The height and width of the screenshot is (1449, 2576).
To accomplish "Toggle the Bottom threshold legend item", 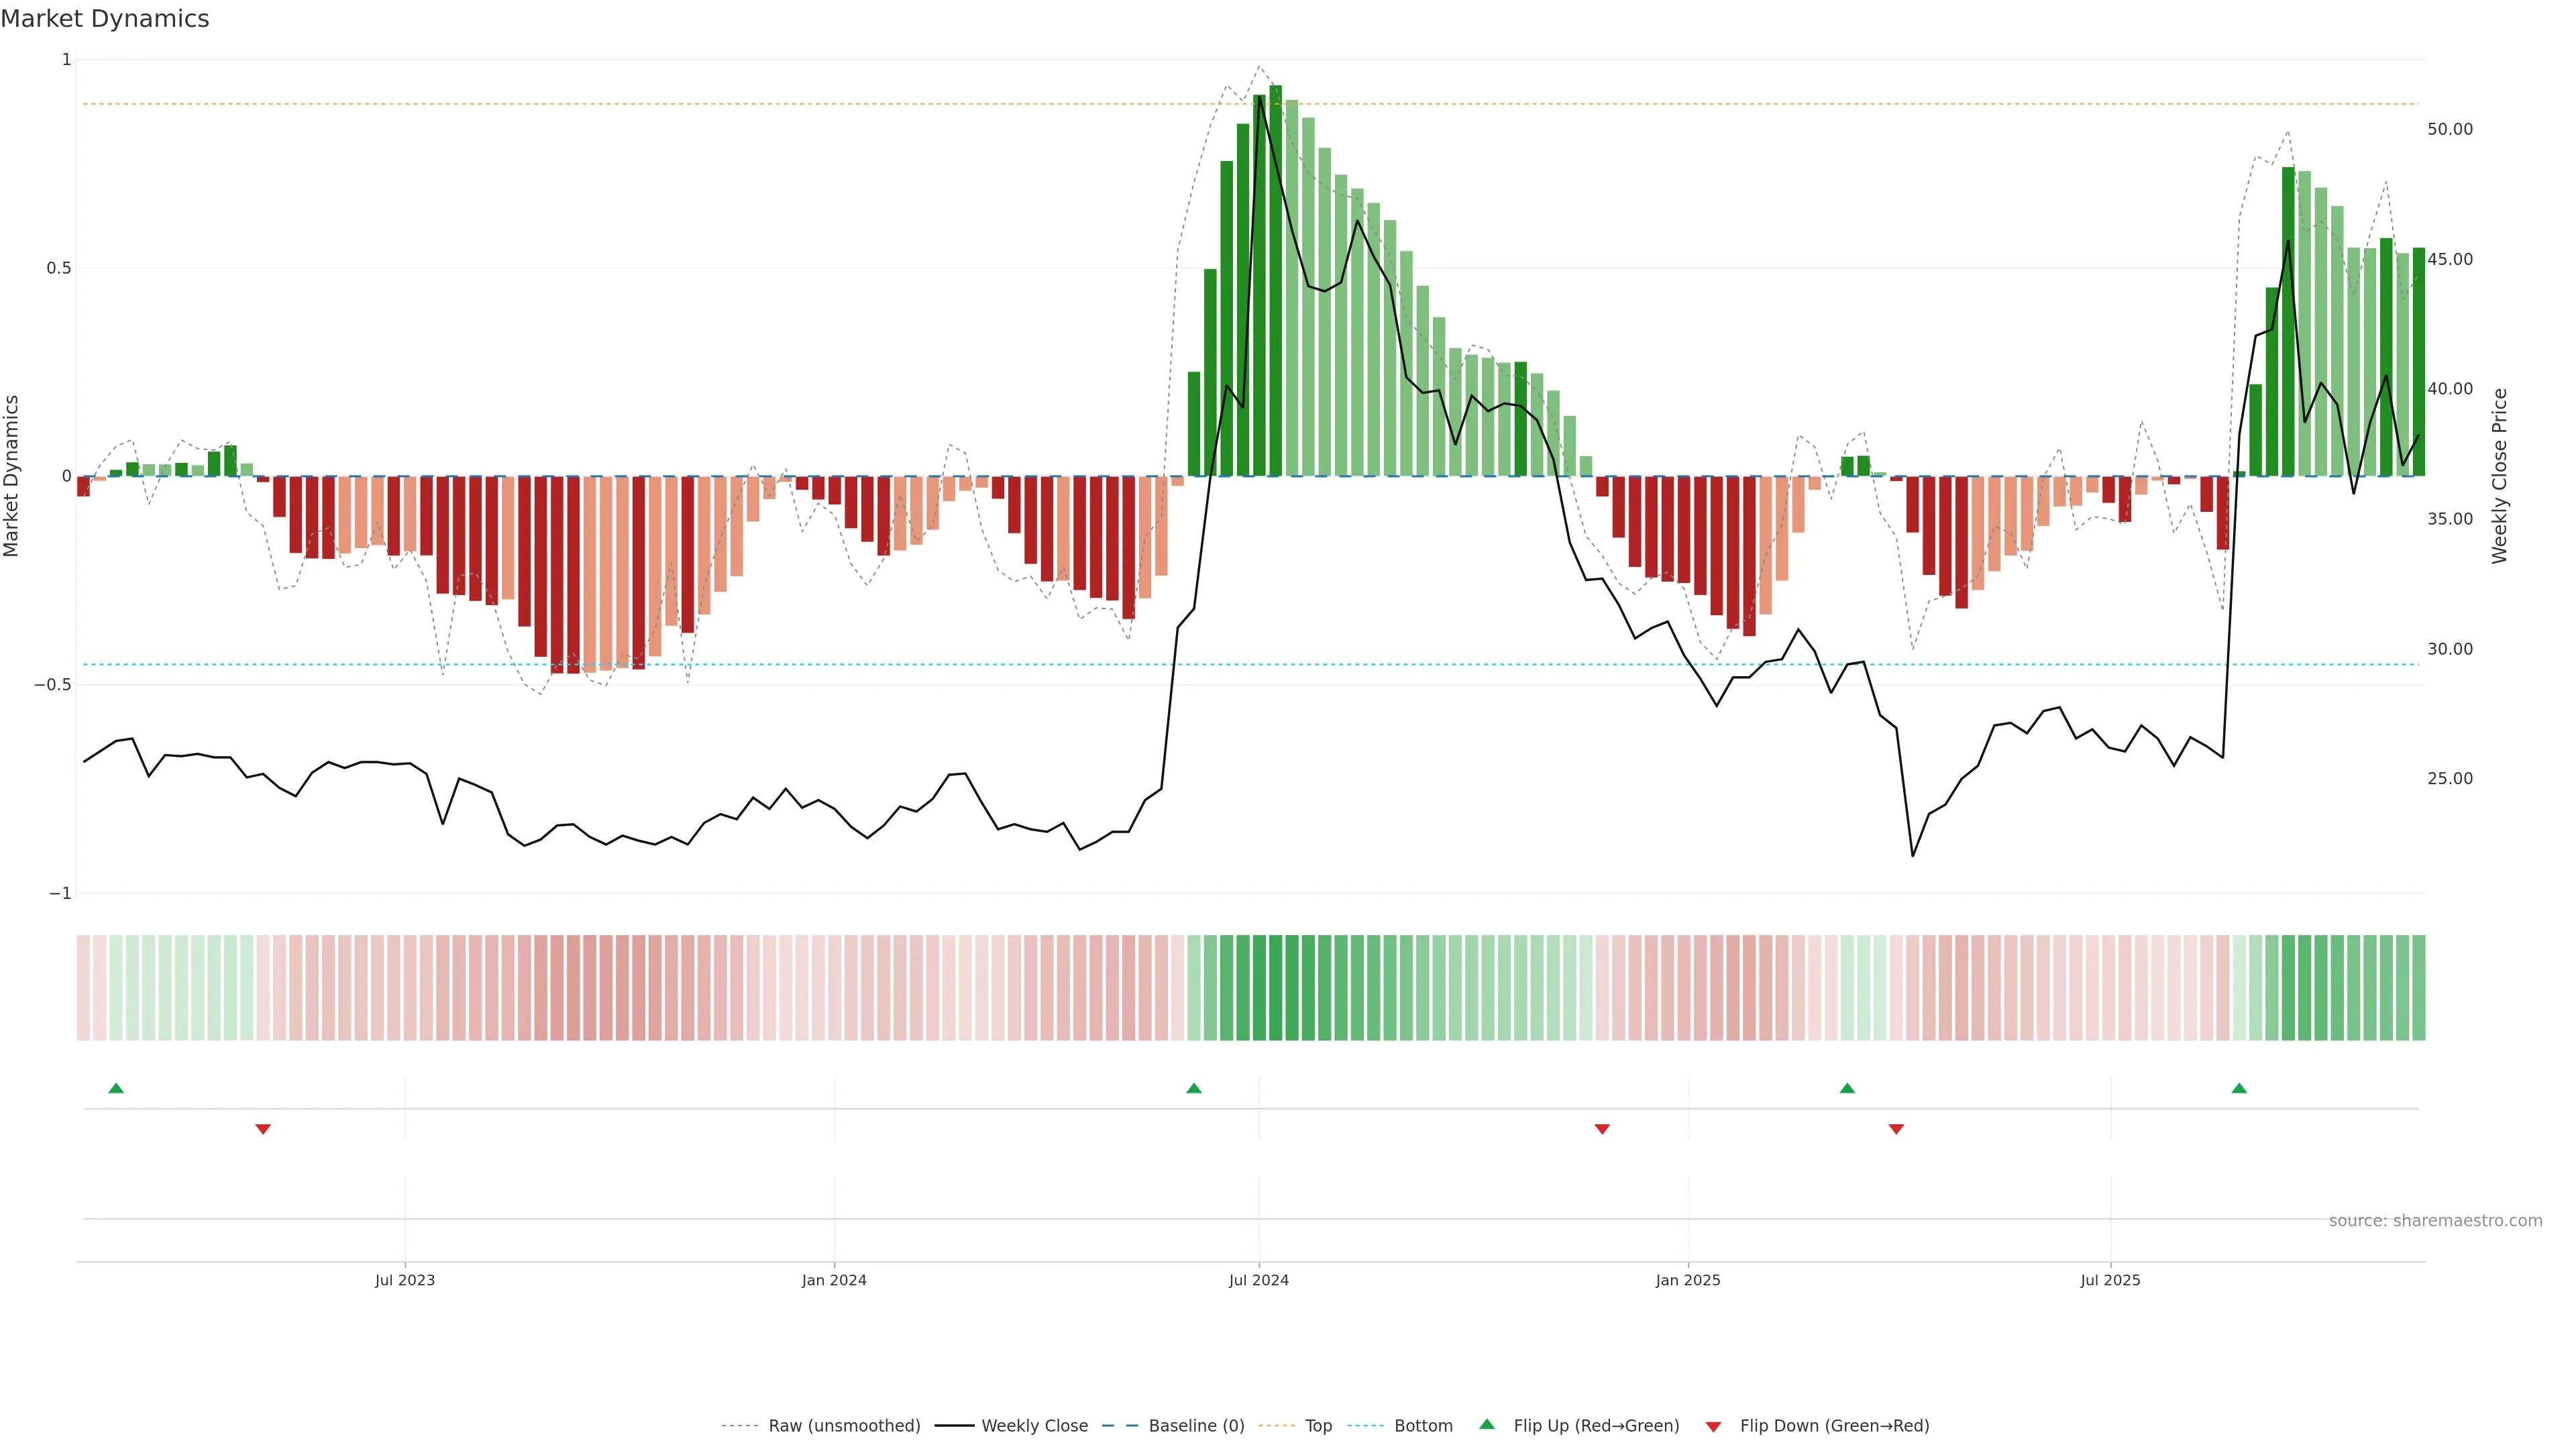I will pos(1423,1426).
